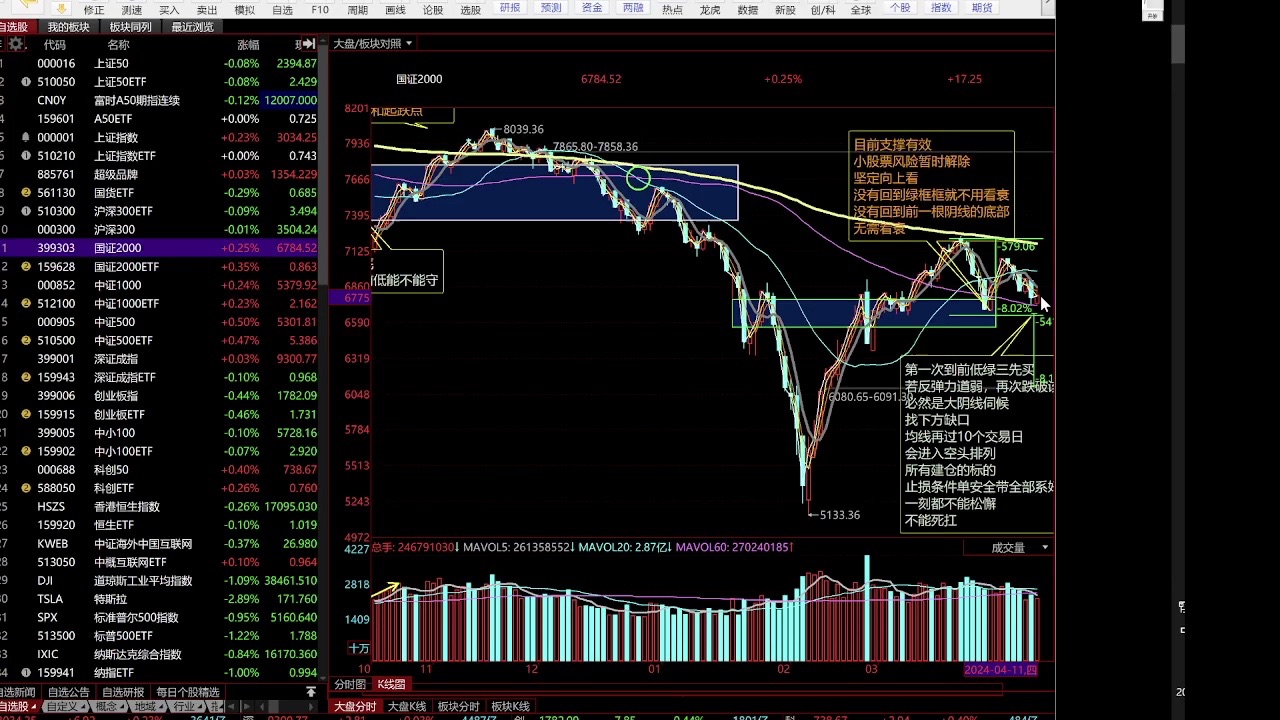The width and height of the screenshot is (1280, 720).
Task: Select the 沪深300 index row
Action: click(159, 230)
